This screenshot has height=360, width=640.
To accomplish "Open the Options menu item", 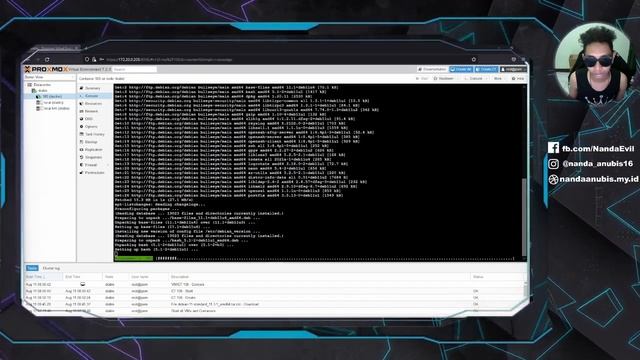I will [94, 127].
